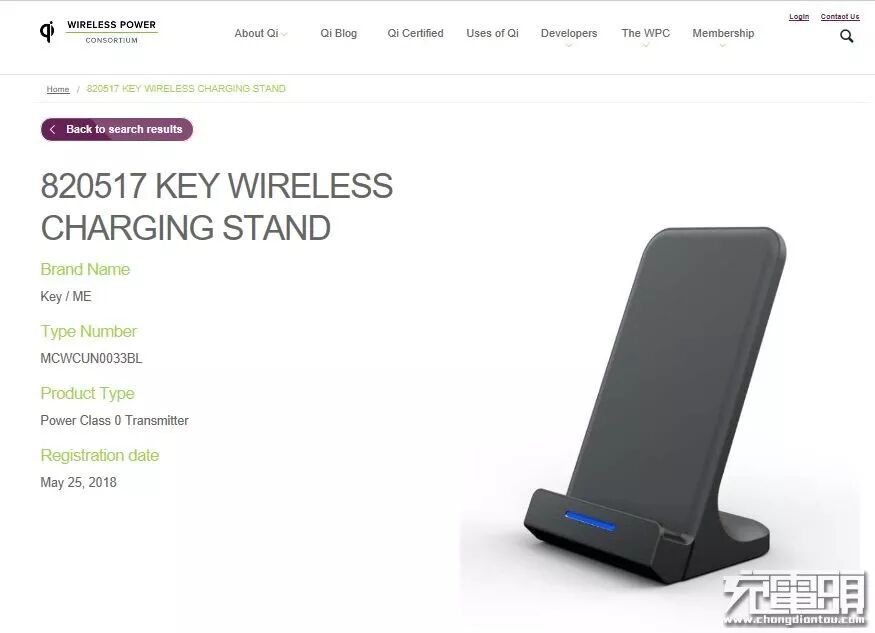Image resolution: width=875 pixels, height=633 pixels.
Task: Open the Uses of Qi page
Action: [492, 33]
